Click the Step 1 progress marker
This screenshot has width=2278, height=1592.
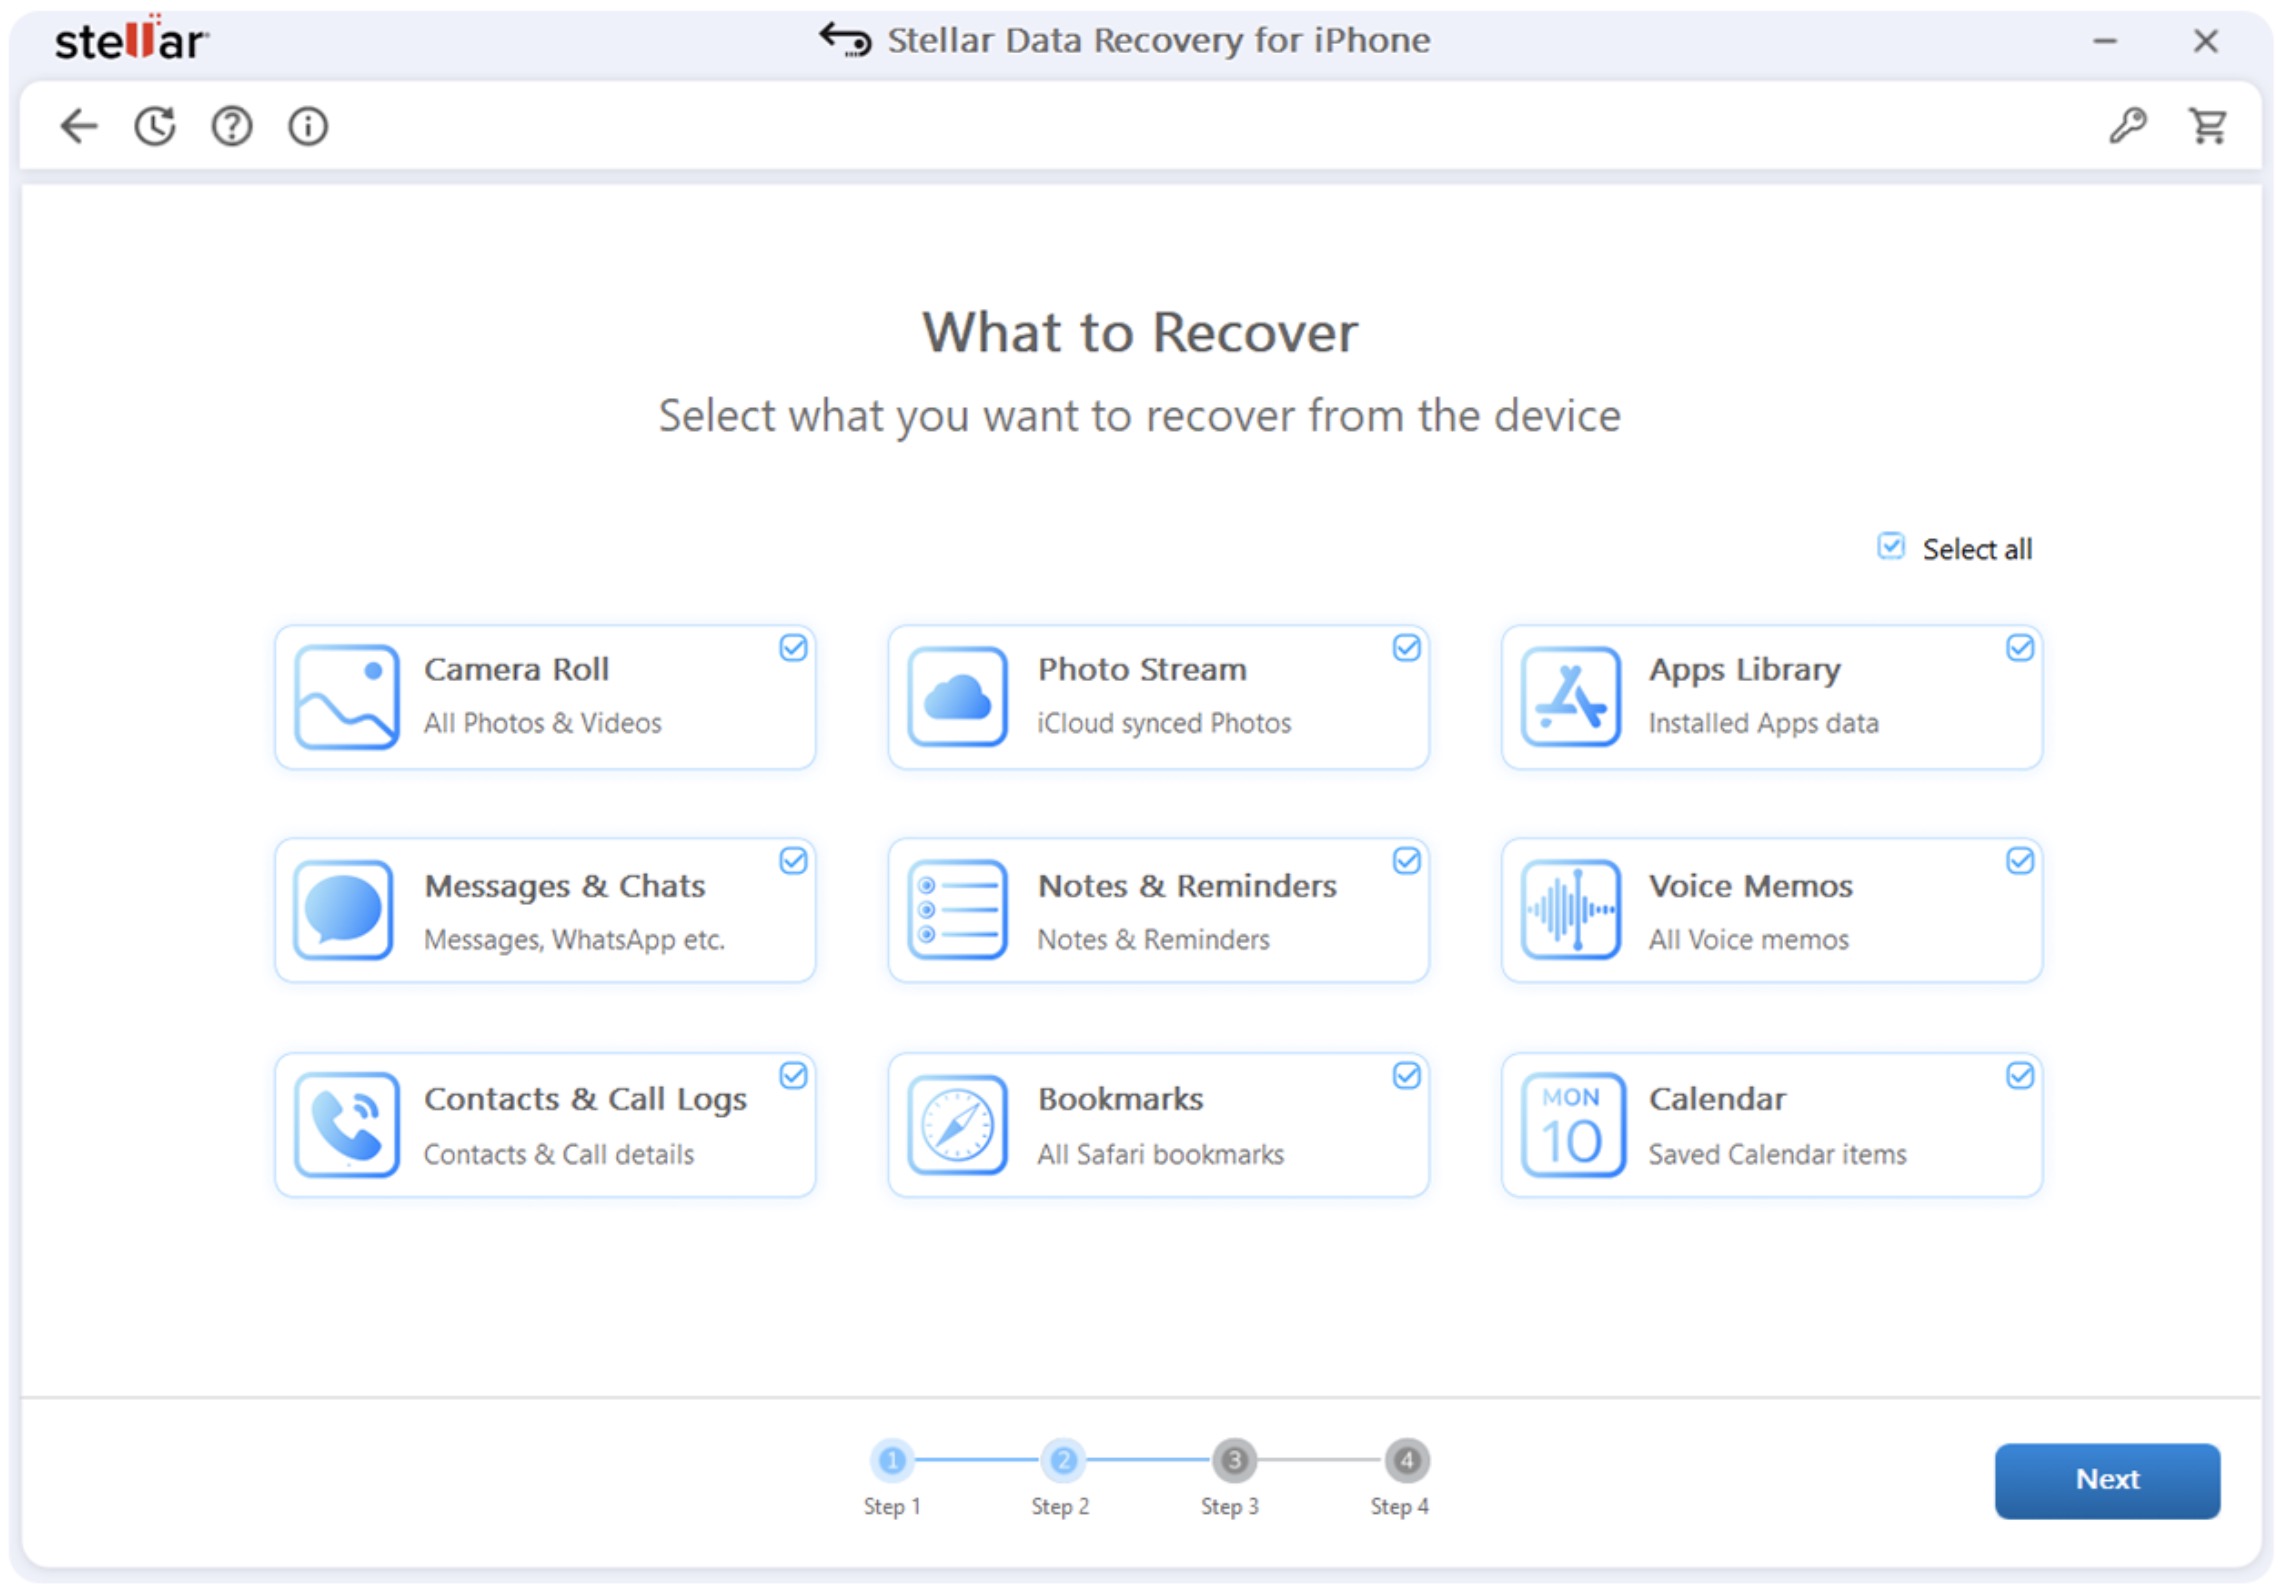tap(892, 1461)
